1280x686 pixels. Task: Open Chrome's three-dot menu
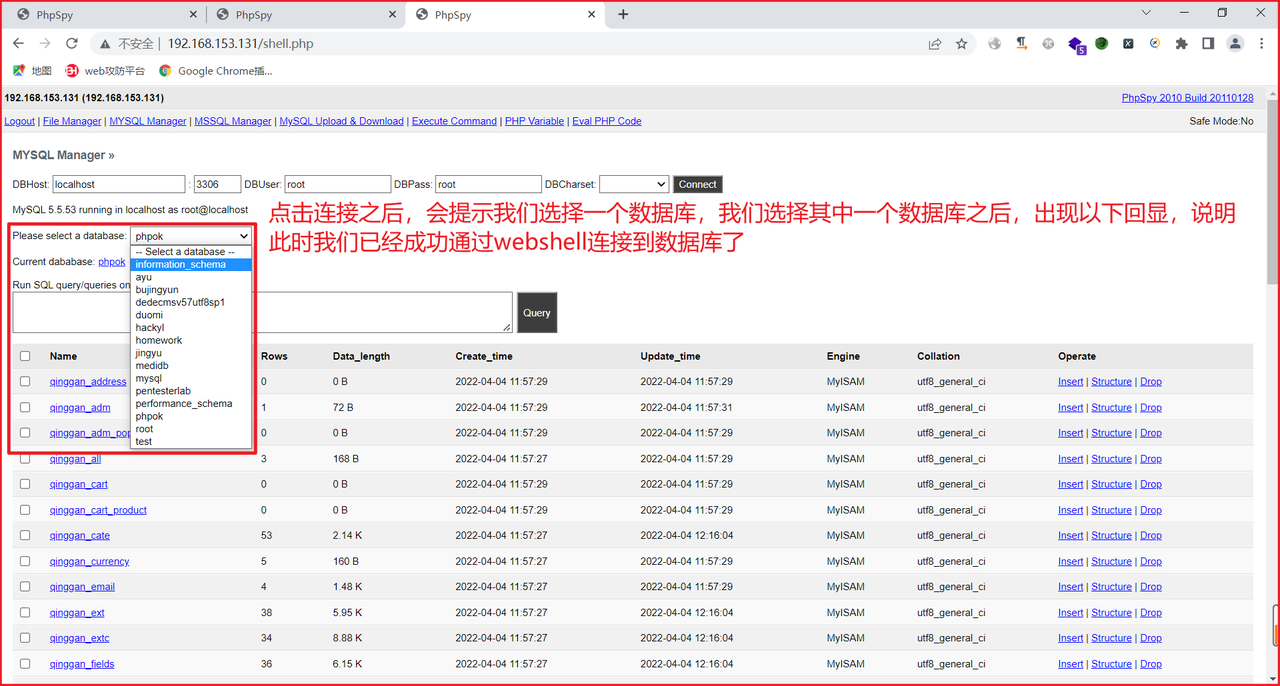click(x=1262, y=44)
